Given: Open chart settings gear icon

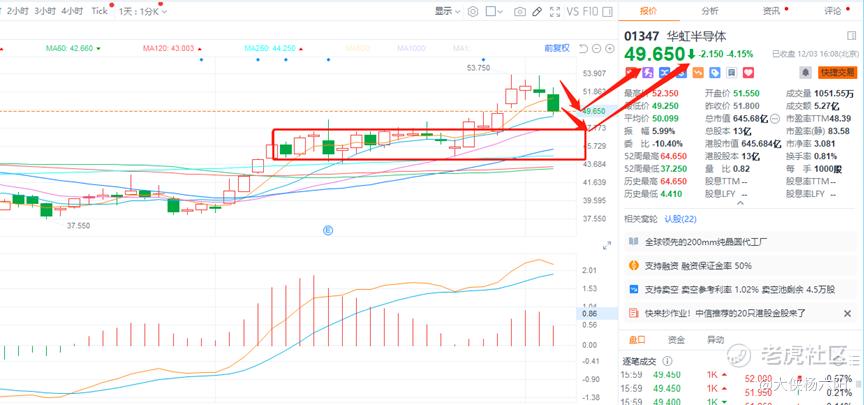Looking at the screenshot, I should (473, 12).
